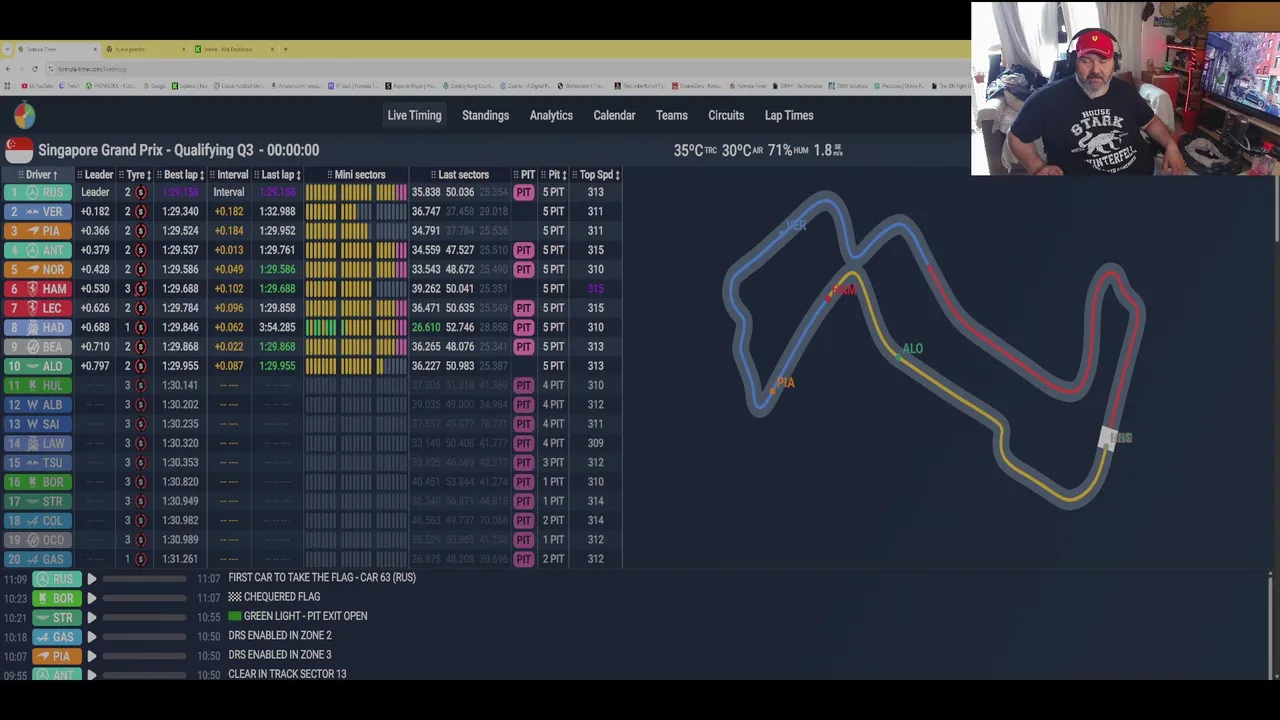1280x720 pixels.
Task: Click the CHEQUERED FLAG message
Action: pyautogui.click(x=274, y=597)
